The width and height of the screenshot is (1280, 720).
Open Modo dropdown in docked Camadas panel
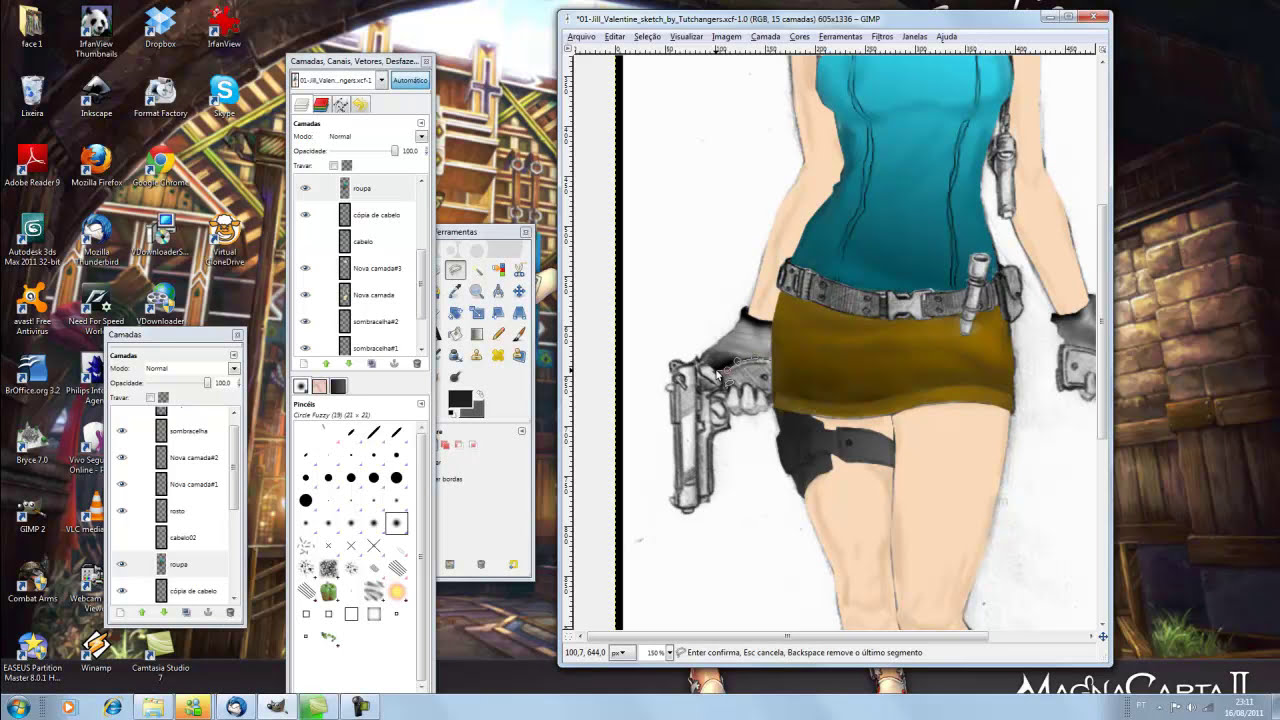click(x=421, y=136)
